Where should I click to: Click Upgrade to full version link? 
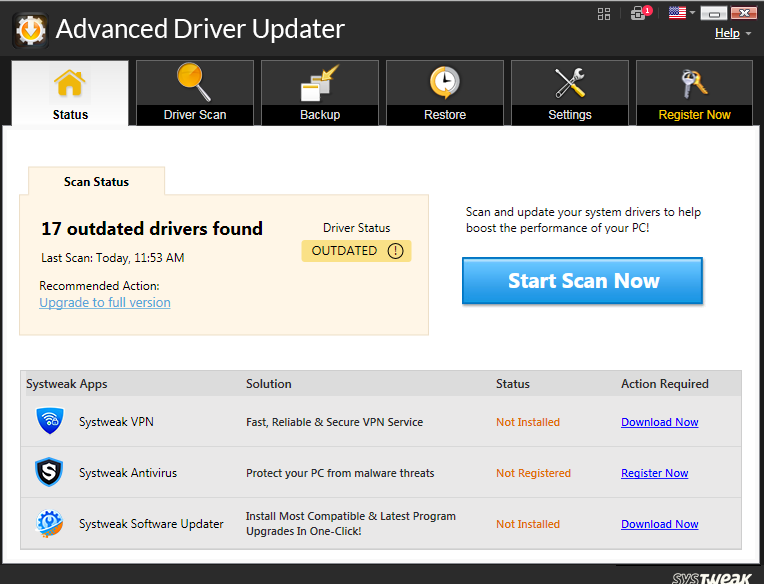point(105,302)
